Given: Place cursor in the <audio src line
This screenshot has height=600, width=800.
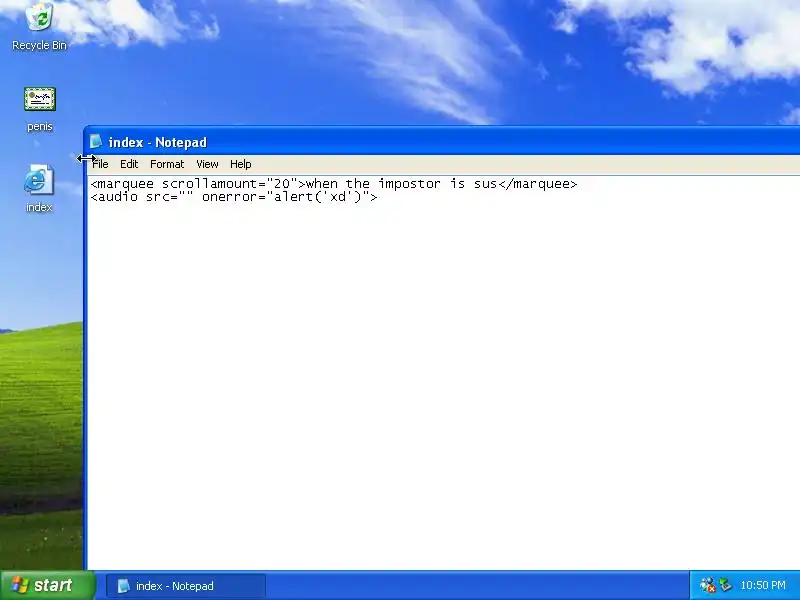Looking at the screenshot, I should click(234, 197).
